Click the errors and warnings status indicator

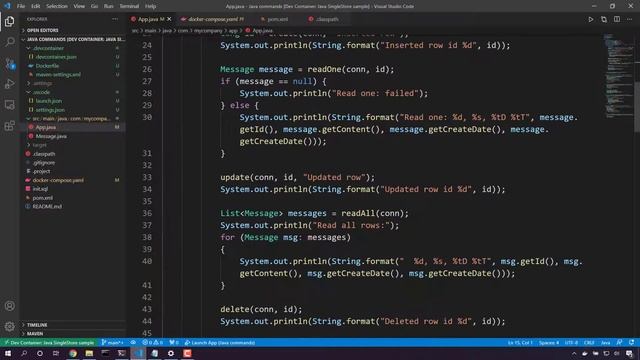(153, 342)
